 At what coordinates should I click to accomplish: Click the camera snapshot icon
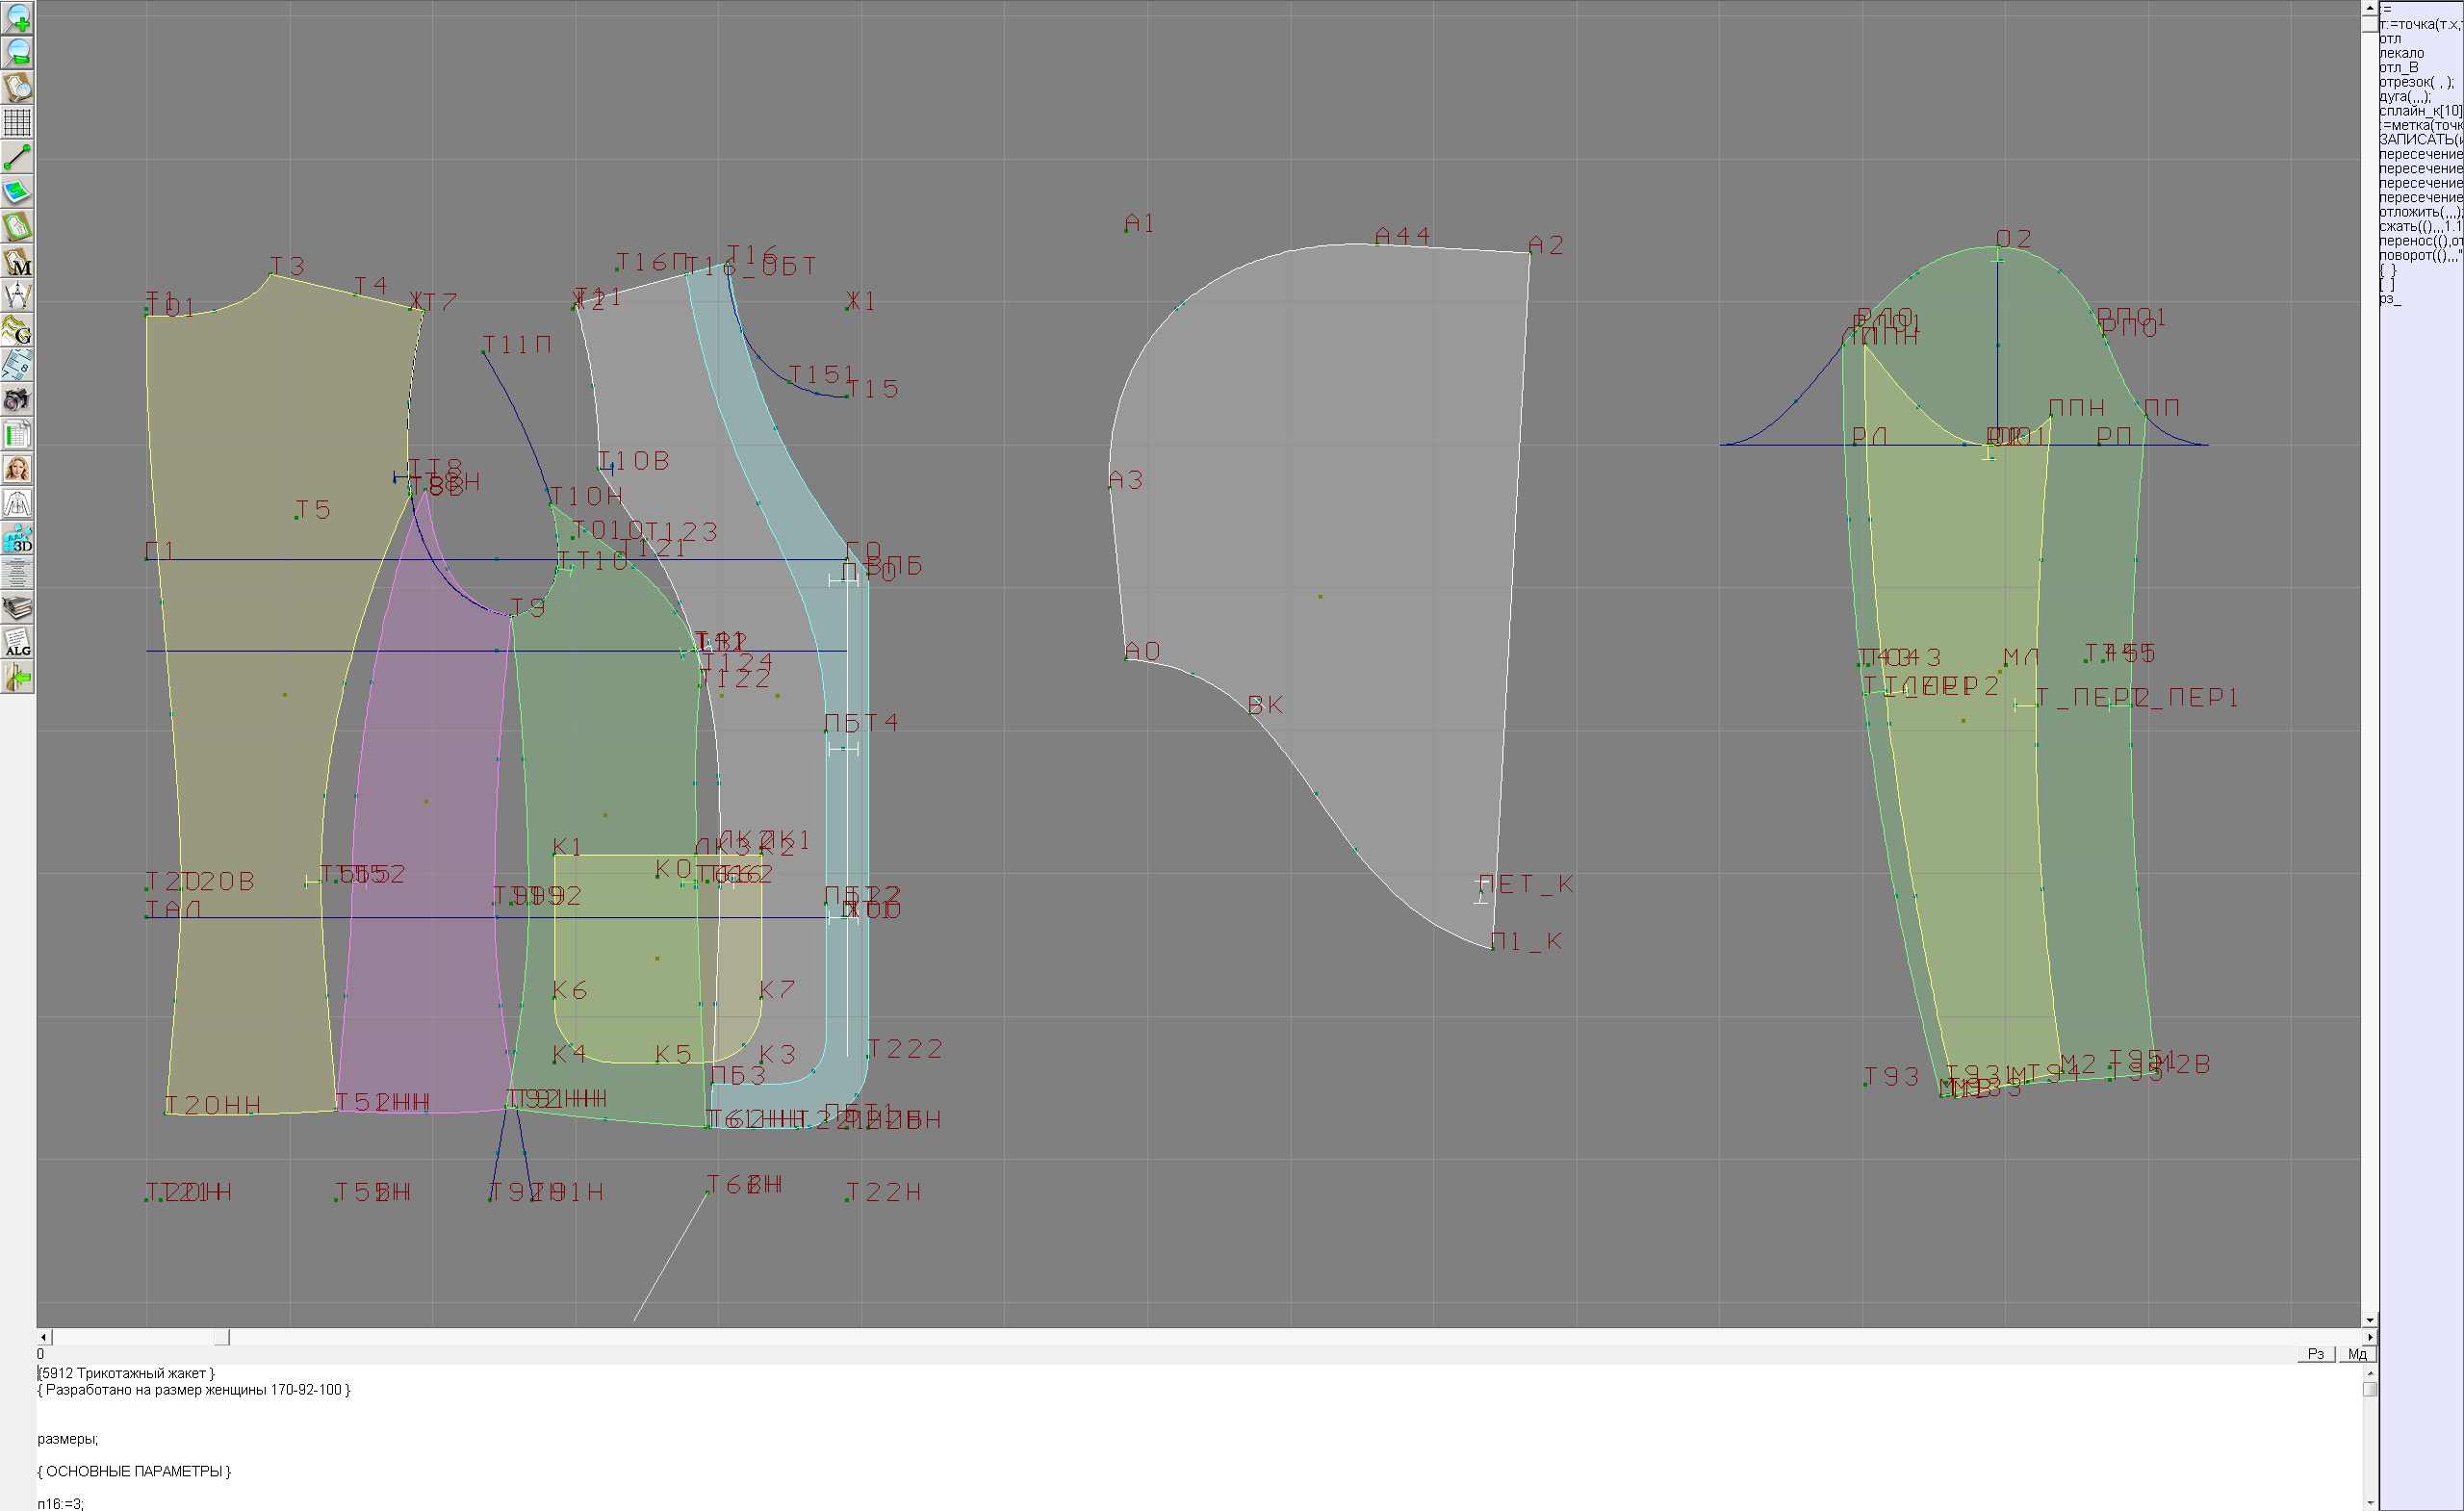coord(17,400)
